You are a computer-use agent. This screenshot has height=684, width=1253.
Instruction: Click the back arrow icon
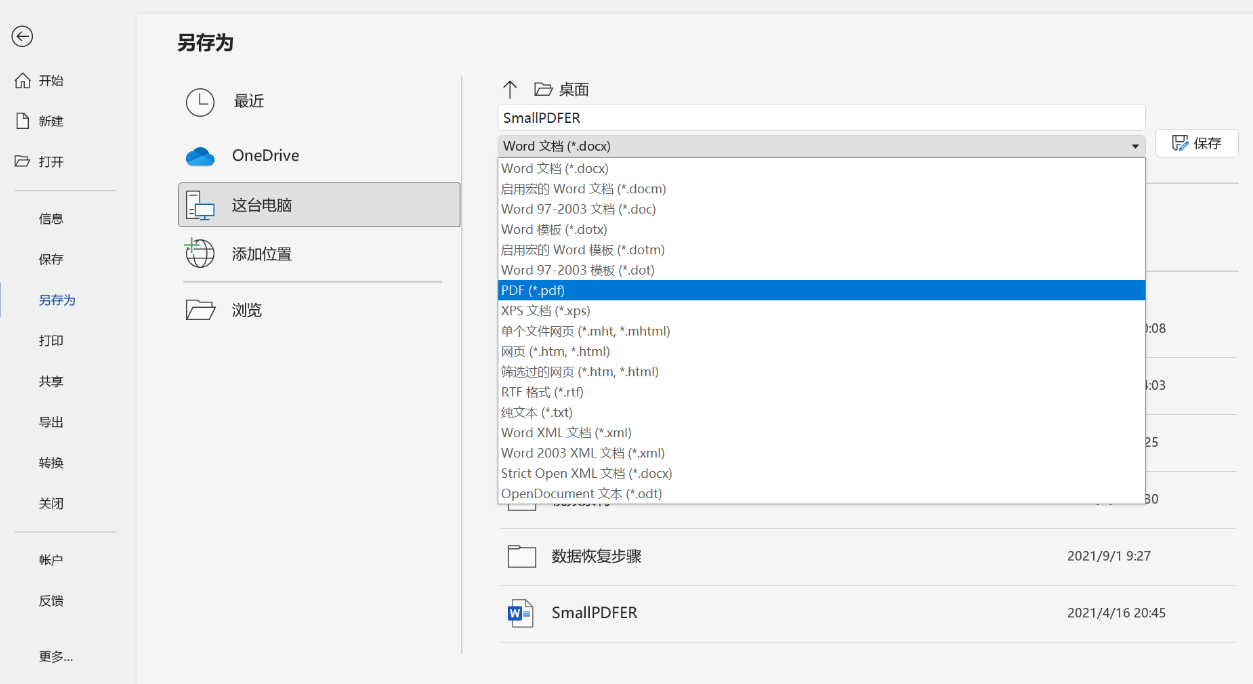22,36
